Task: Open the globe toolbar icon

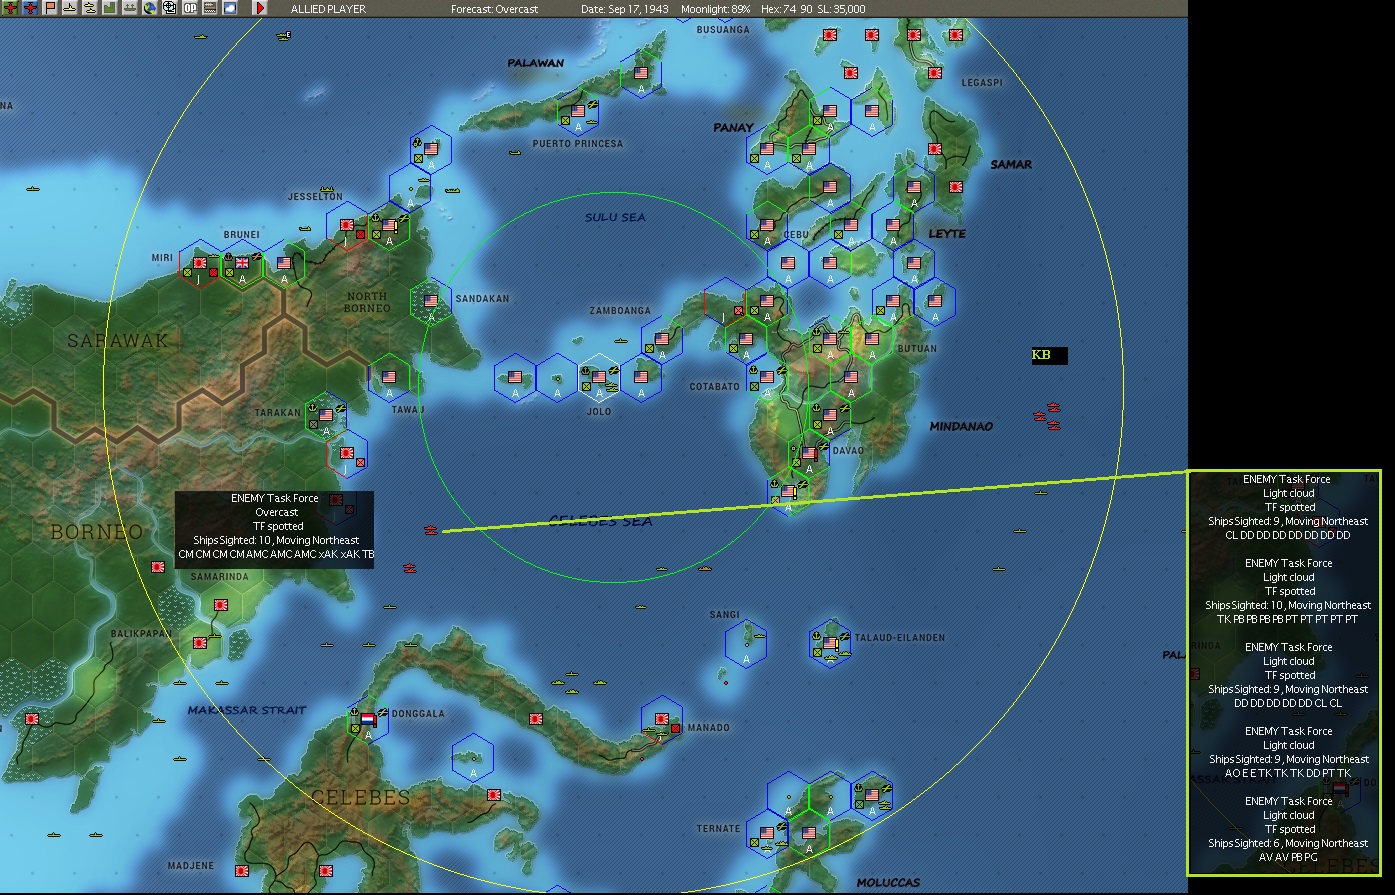Action: click(x=149, y=8)
